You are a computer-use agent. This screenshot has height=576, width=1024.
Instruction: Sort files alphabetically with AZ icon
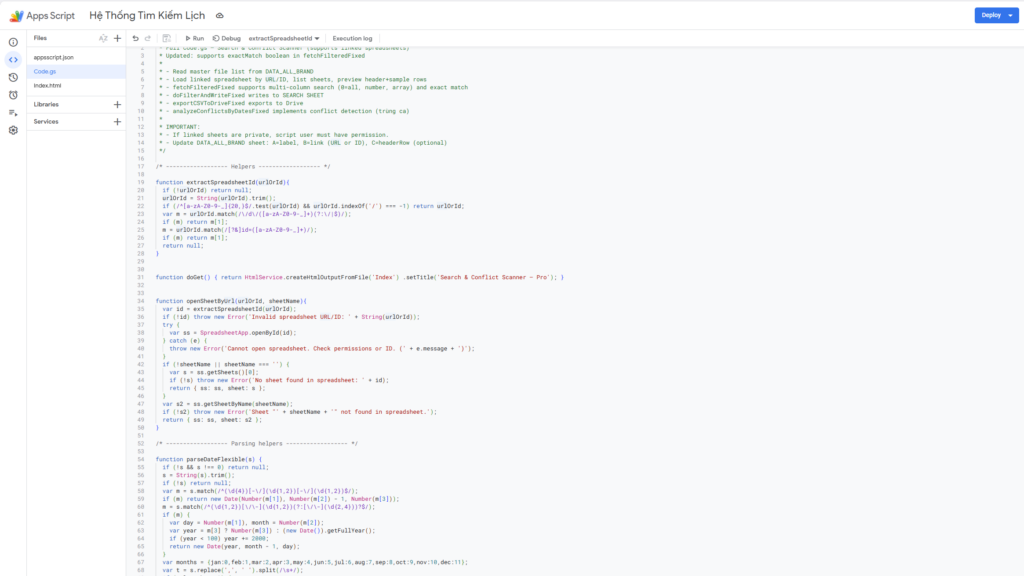[102, 38]
